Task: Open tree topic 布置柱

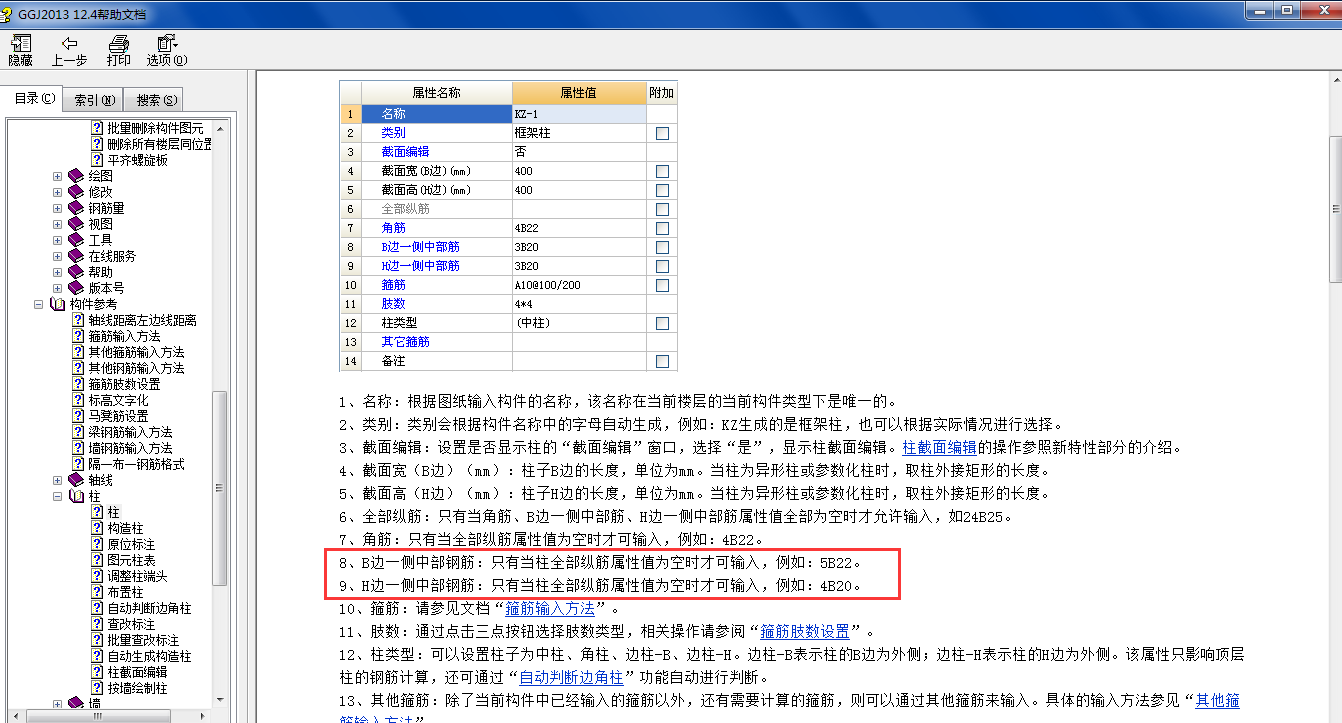Action: point(126,592)
